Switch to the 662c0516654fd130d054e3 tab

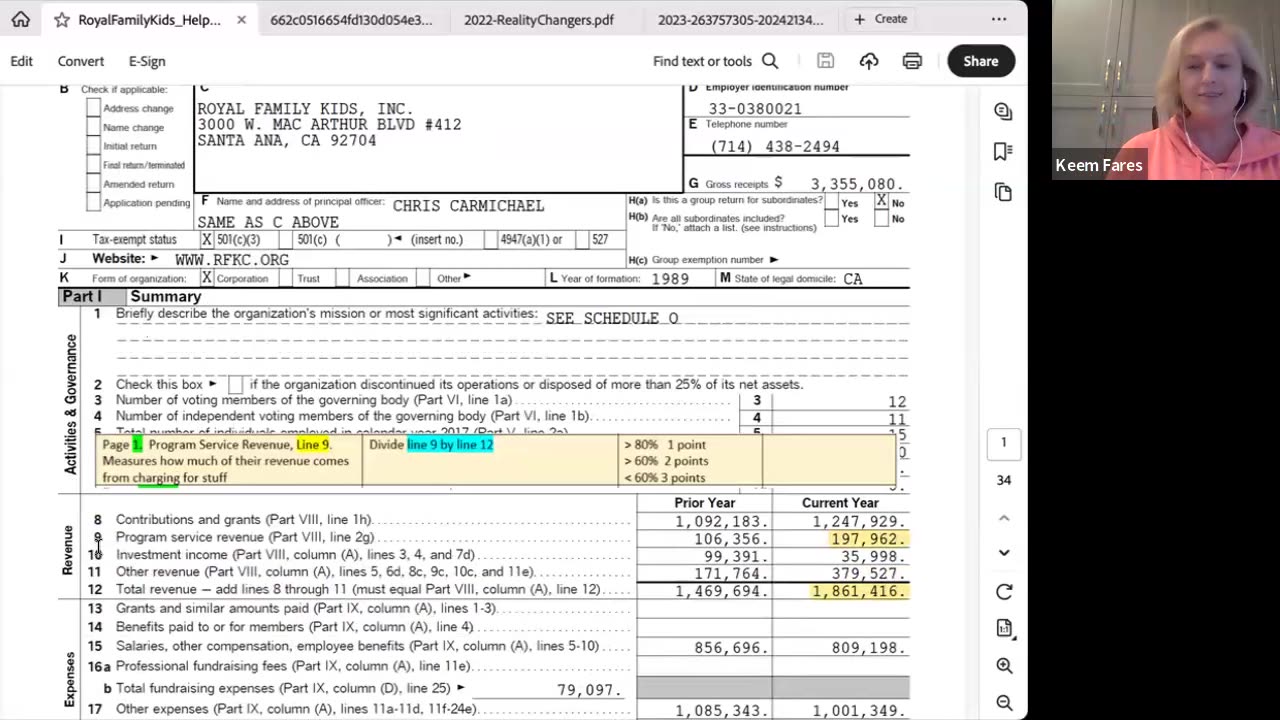[351, 20]
